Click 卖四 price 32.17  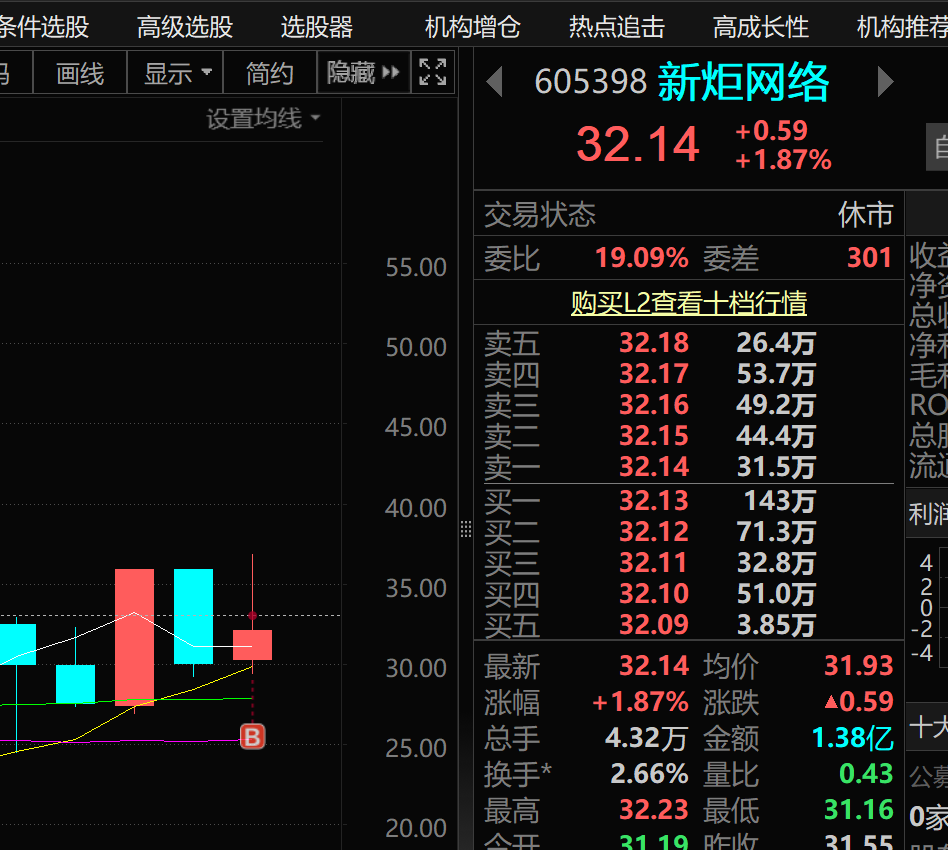pyautogui.click(x=654, y=374)
